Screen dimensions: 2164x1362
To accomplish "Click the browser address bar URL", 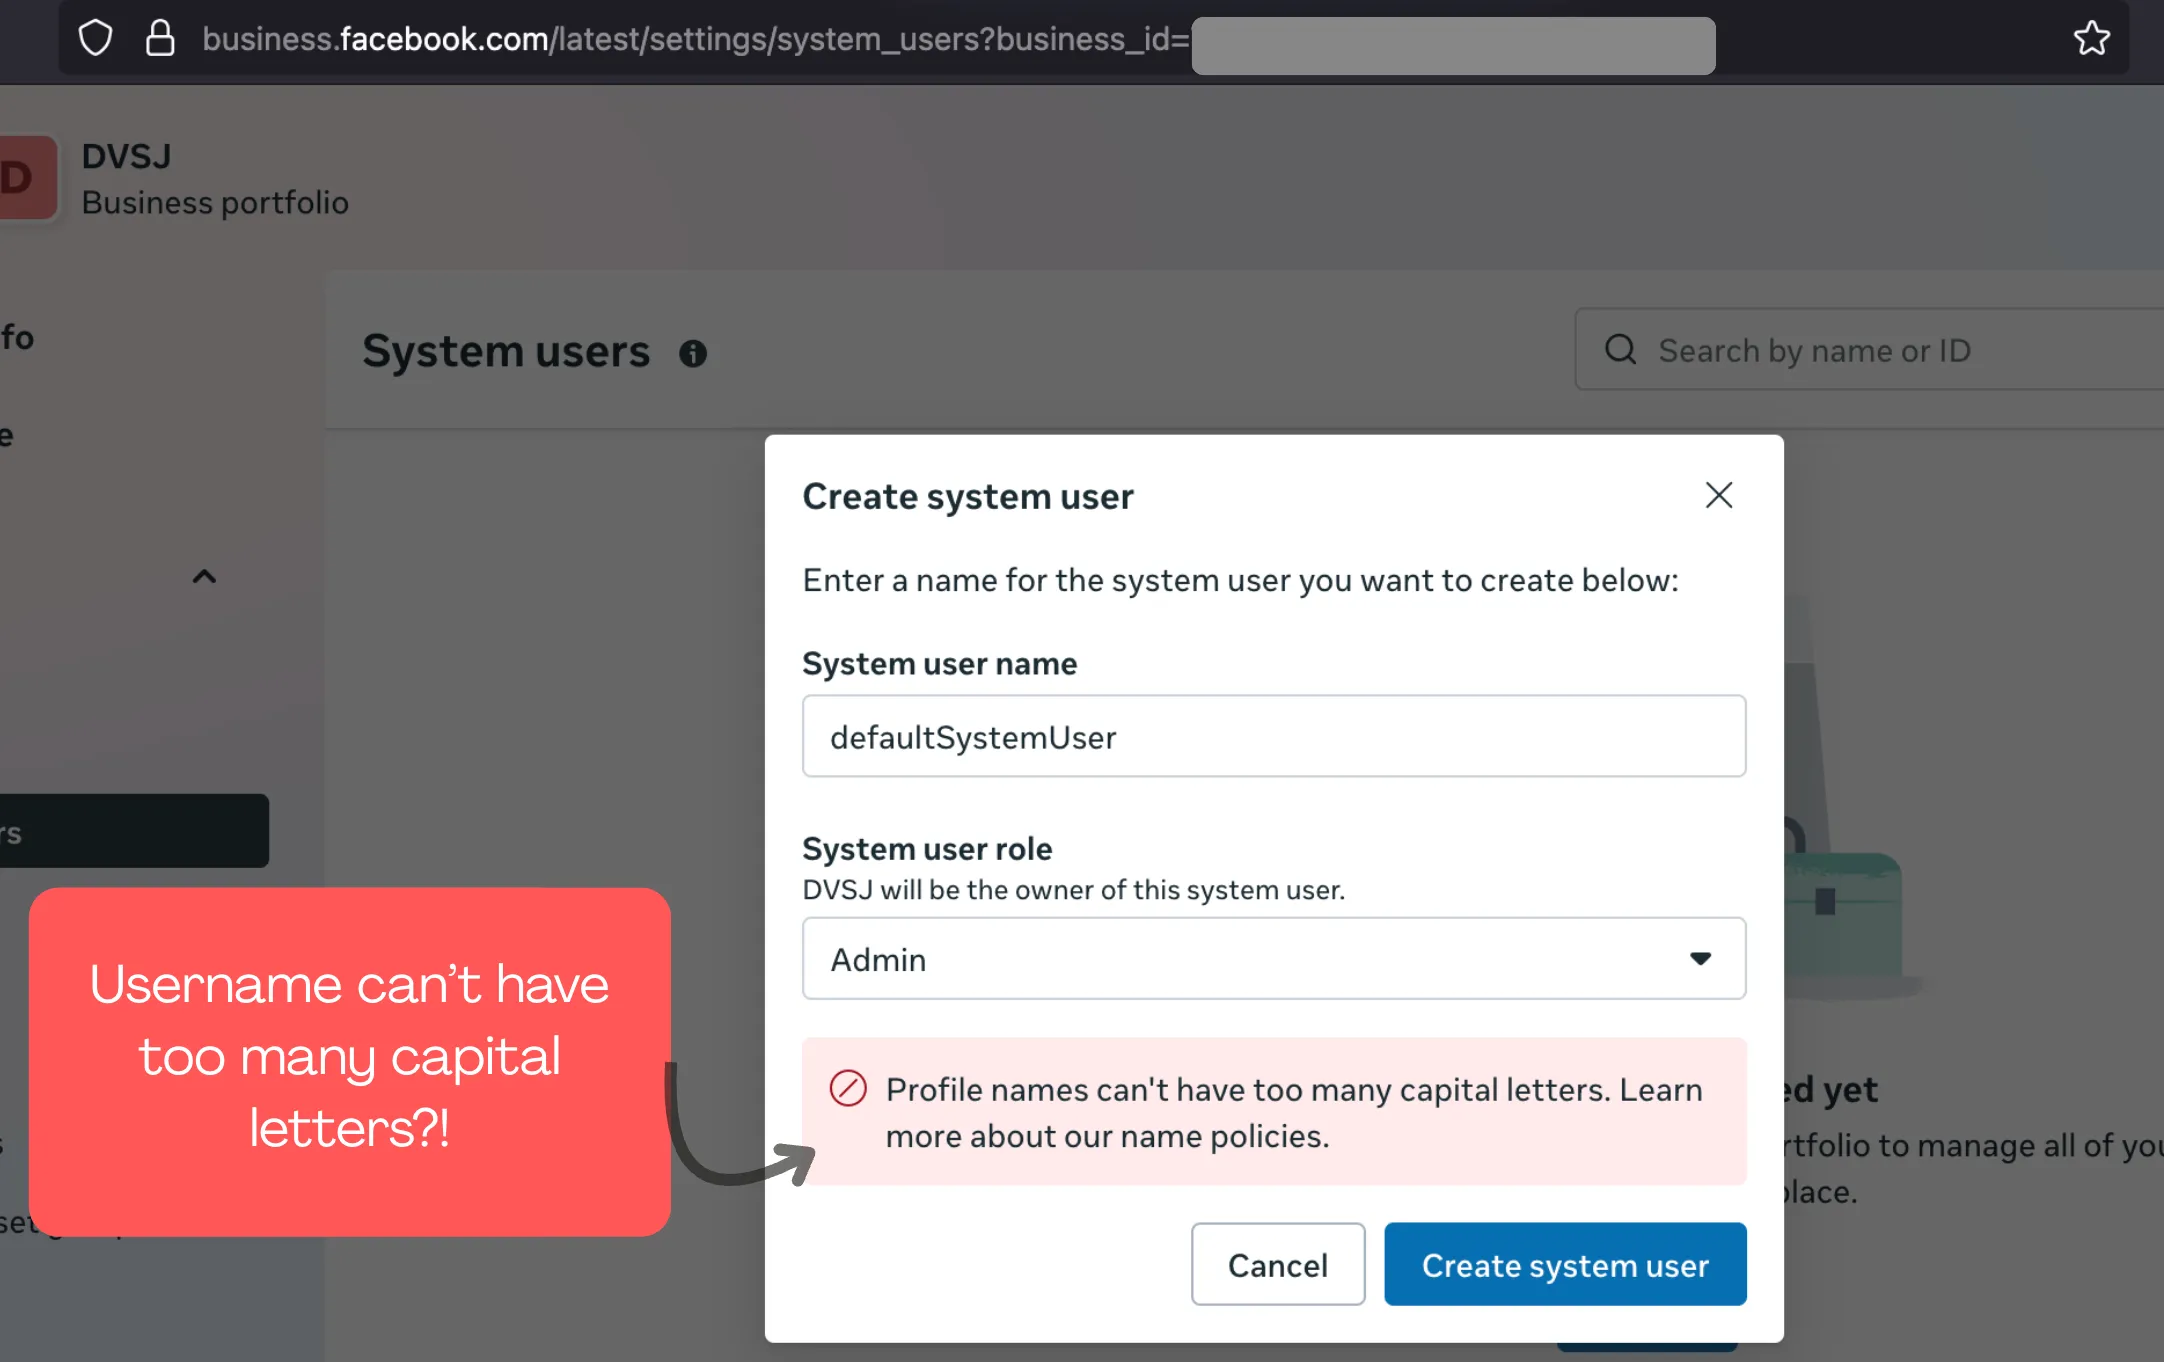I will point(694,39).
